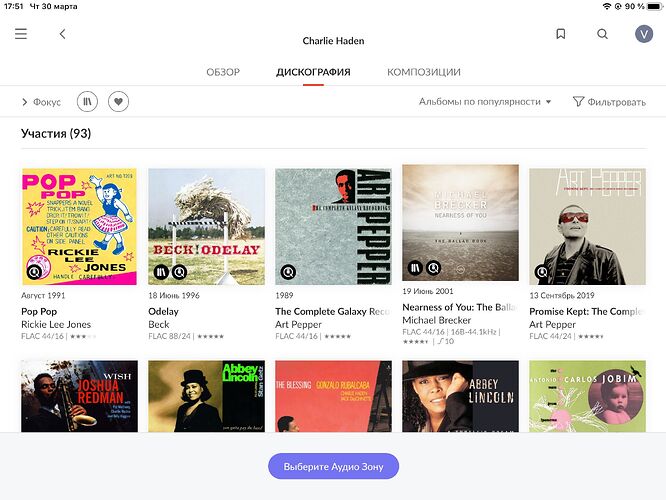Screen dimensions: 666x500
Task: Open artist link Michael Brecker
Action: tap(437, 320)
